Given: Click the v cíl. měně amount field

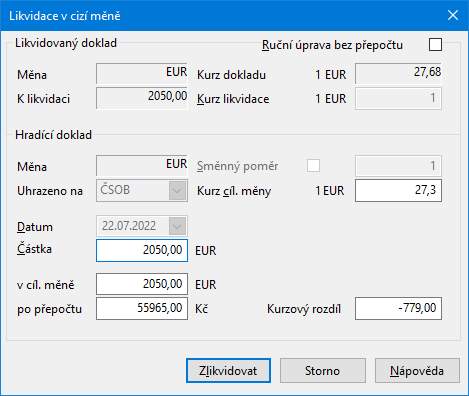Looking at the screenshot, I should point(142,284).
